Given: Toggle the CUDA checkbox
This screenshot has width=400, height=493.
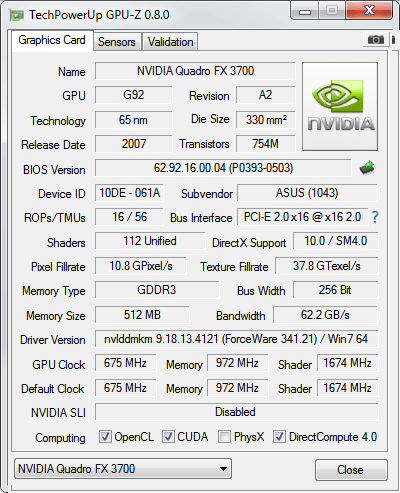Looking at the screenshot, I should coord(168,436).
